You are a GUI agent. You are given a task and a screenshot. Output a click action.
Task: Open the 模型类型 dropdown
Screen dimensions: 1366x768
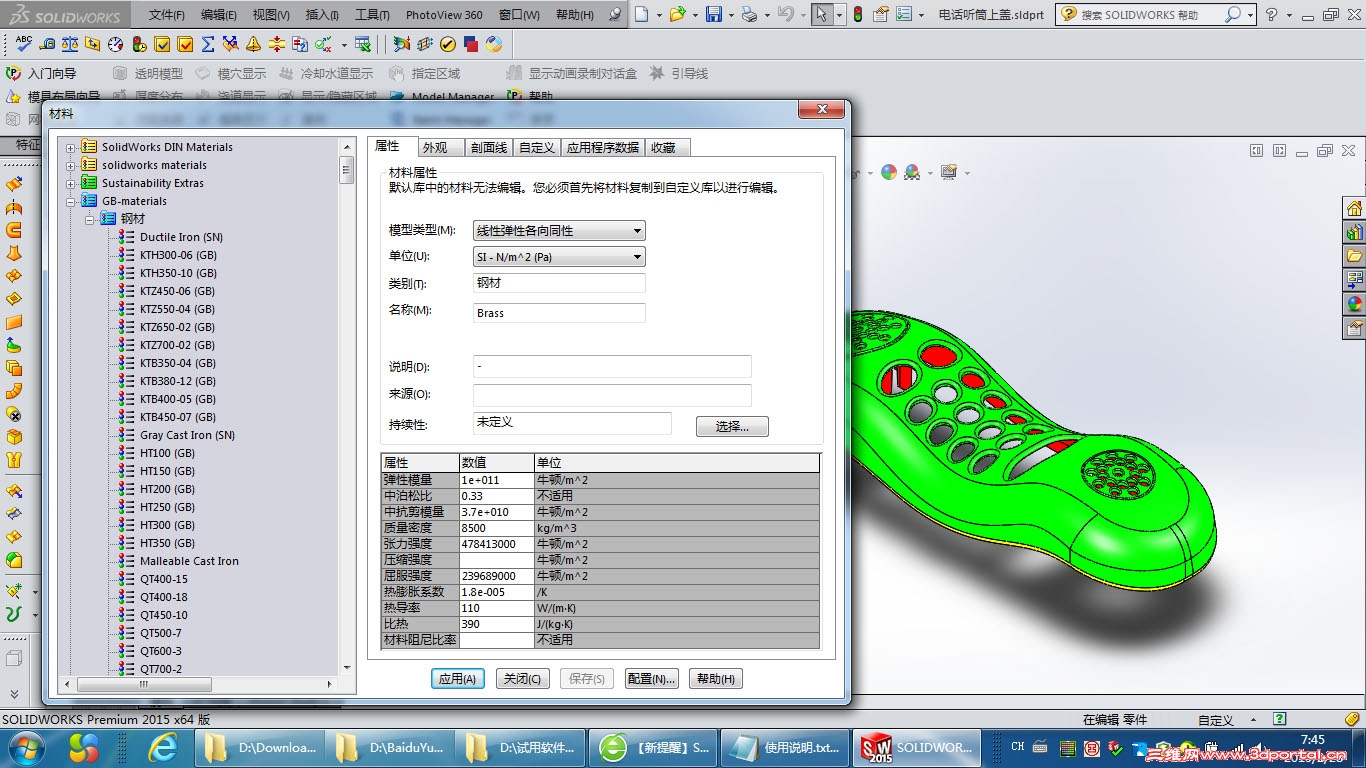(x=559, y=230)
